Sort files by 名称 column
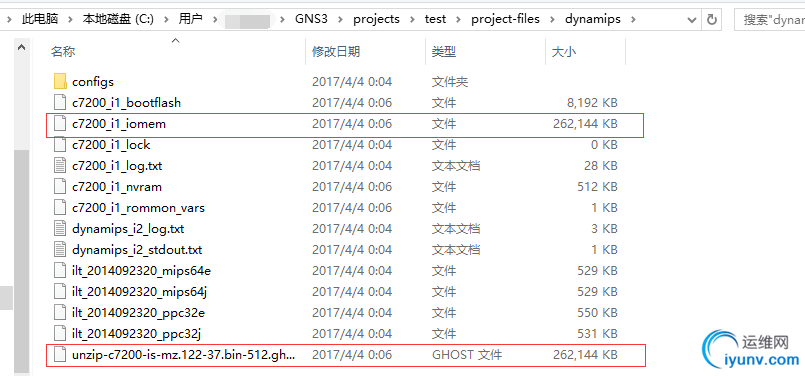Image resolution: width=805 pixels, height=376 pixels. 63,51
